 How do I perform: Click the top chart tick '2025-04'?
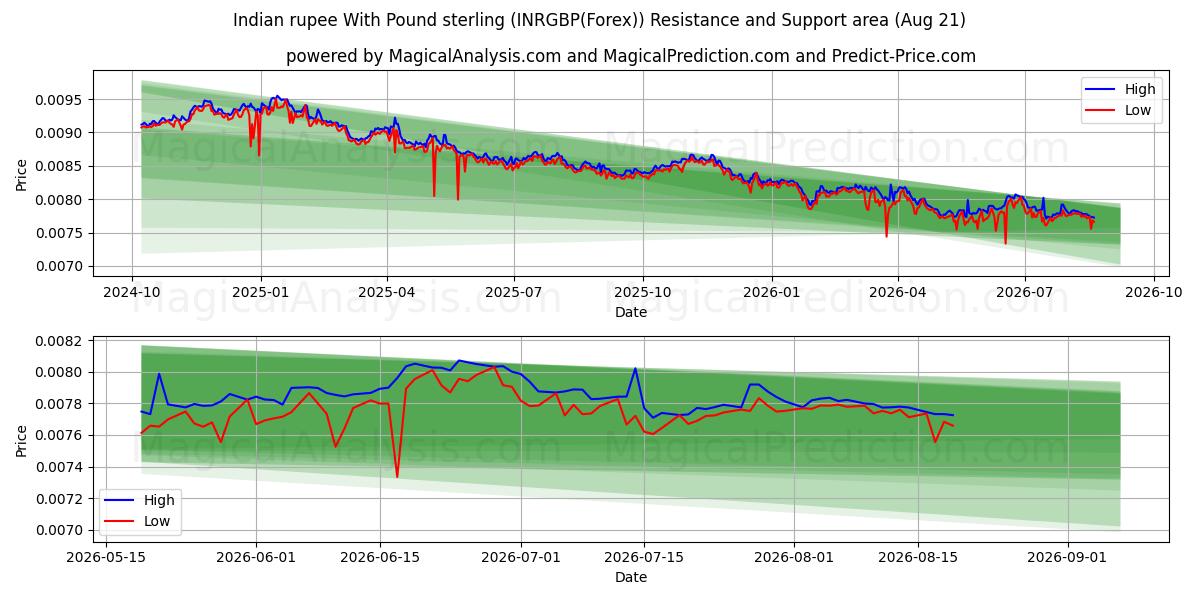point(387,293)
